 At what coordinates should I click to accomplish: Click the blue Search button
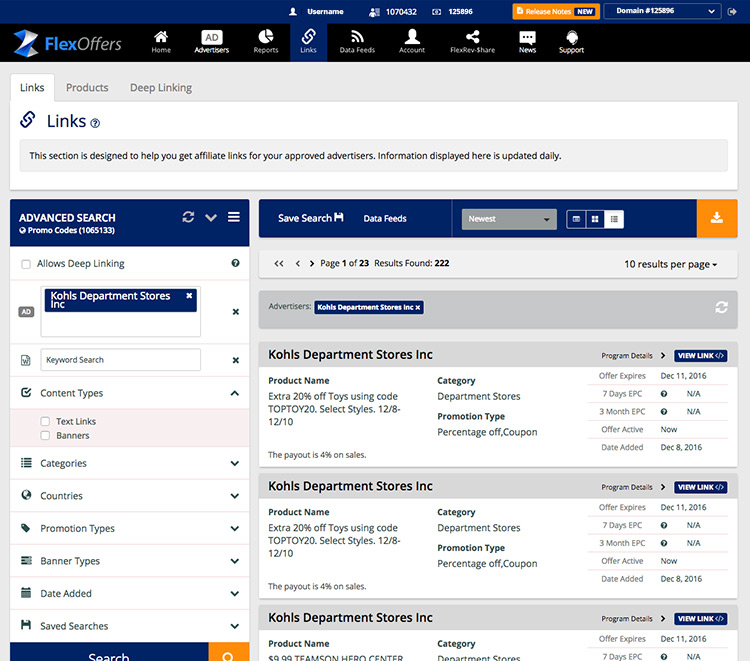pyautogui.click(x=109, y=652)
